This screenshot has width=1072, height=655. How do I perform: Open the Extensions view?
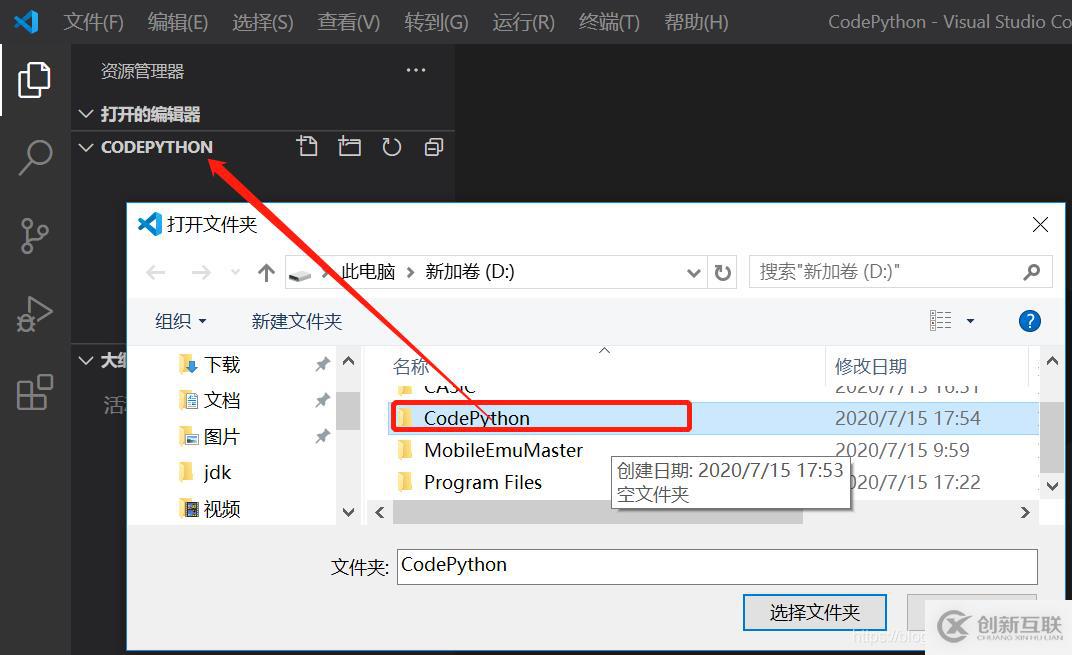pyautogui.click(x=35, y=393)
